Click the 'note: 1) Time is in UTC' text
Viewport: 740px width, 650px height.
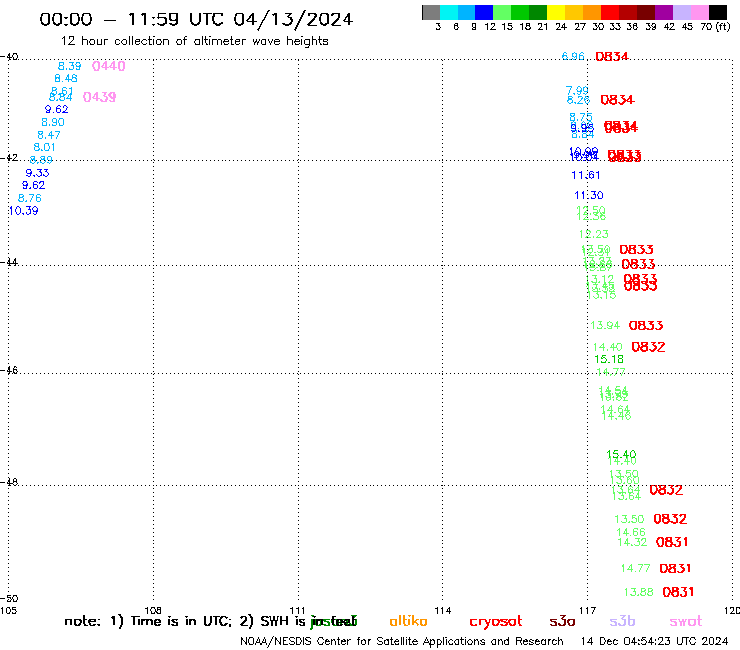[x=148, y=621]
